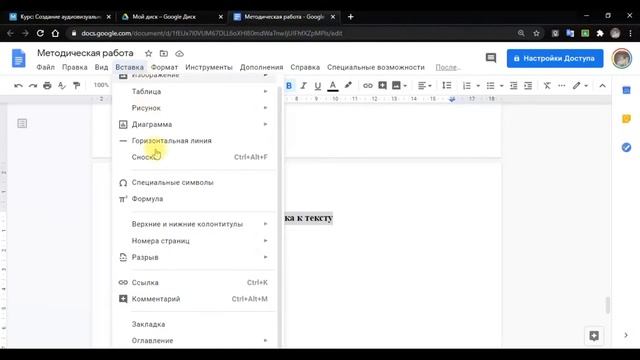Image resolution: width=640 pixels, height=360 pixels.
Task: Hide the menus with up chevron
Action: 602,86
